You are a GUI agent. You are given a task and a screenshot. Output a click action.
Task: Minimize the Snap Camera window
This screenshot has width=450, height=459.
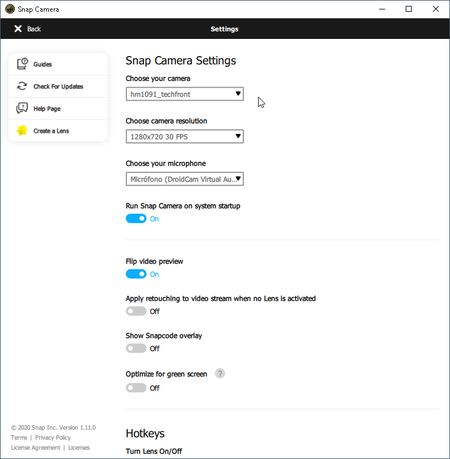(382, 9)
